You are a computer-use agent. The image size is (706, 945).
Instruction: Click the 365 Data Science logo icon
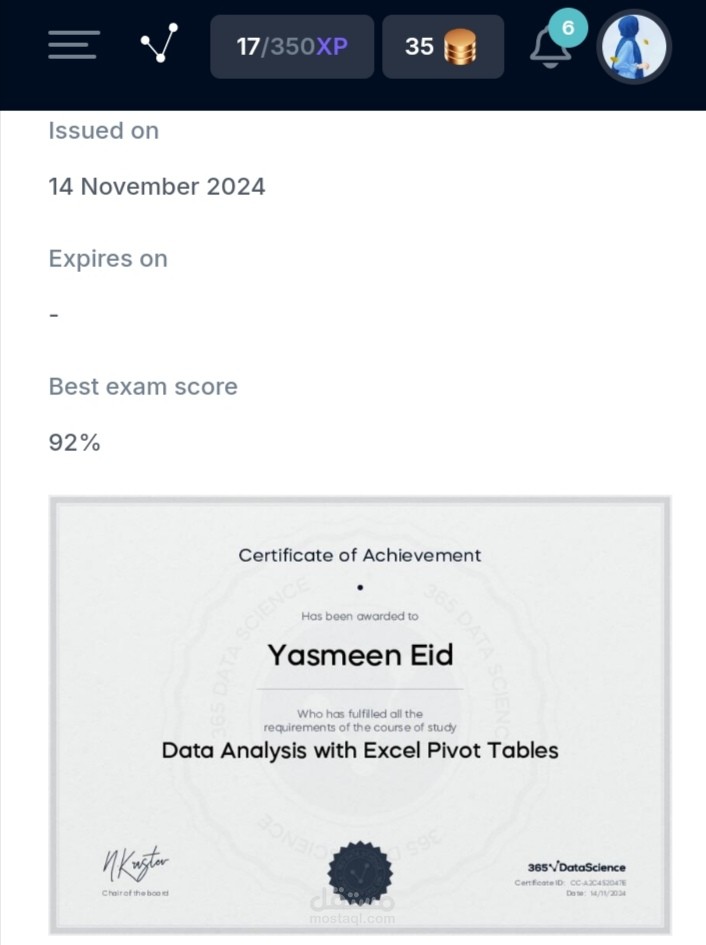point(159,43)
